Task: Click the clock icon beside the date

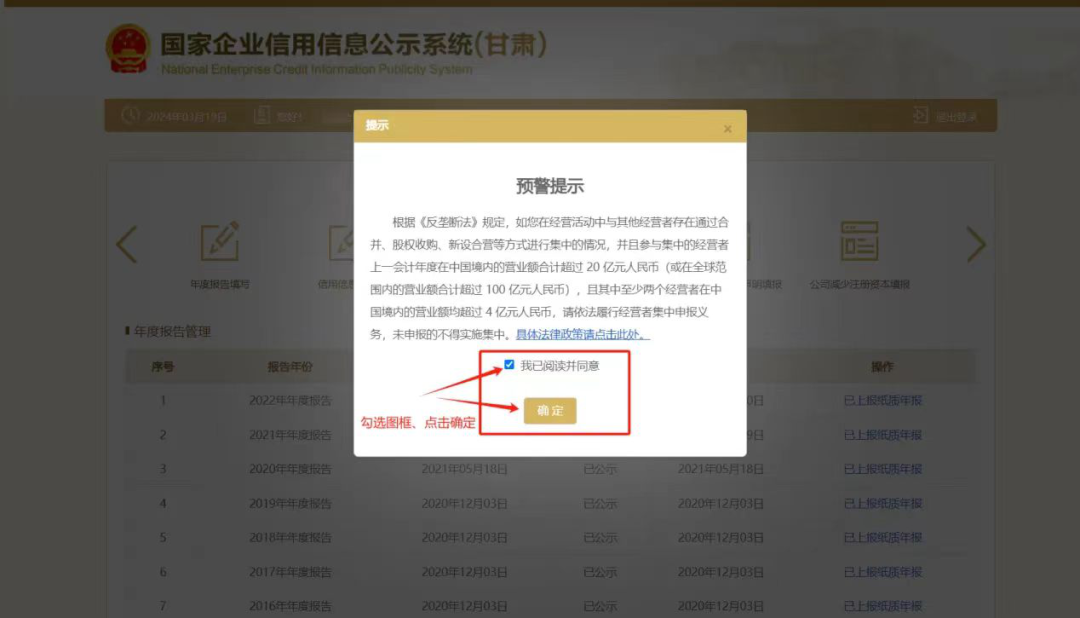Action: (x=130, y=116)
